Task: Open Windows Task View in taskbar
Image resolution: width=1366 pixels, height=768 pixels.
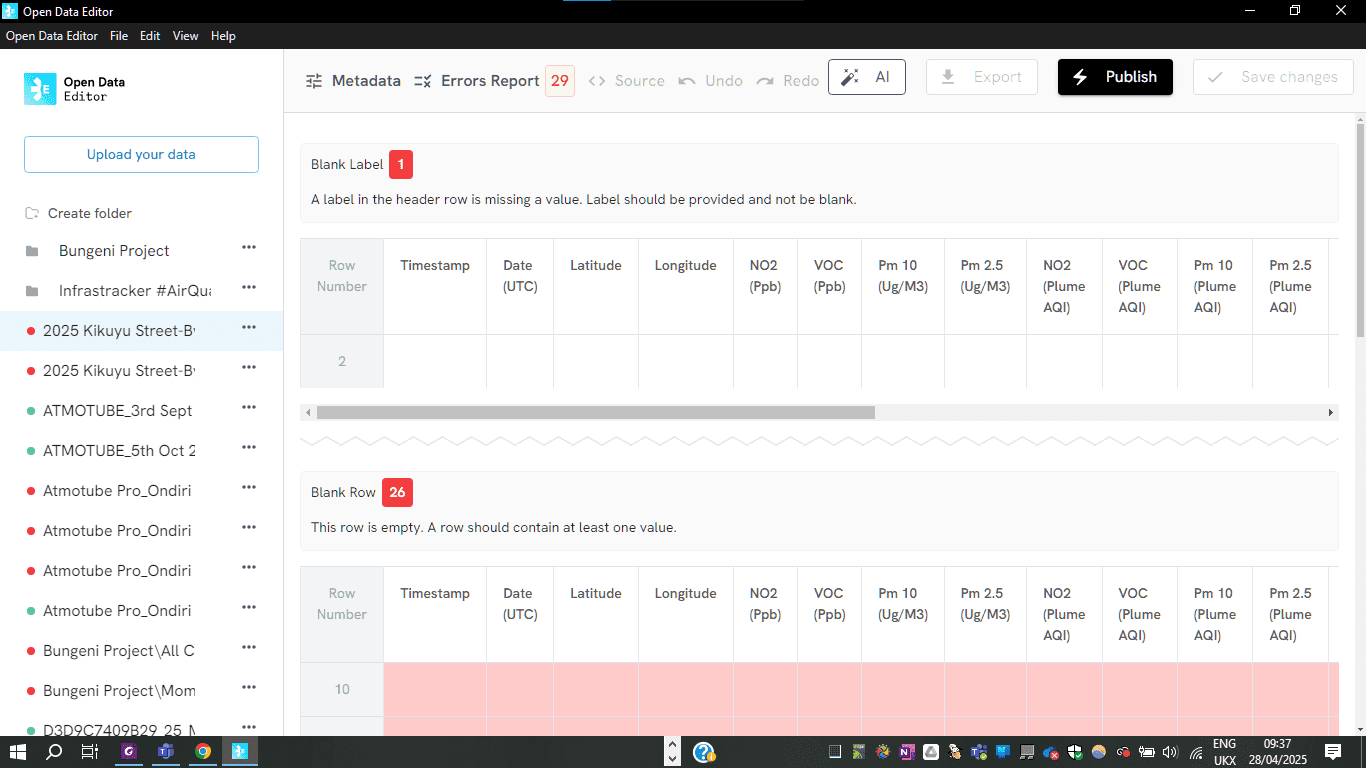Action: click(89, 752)
